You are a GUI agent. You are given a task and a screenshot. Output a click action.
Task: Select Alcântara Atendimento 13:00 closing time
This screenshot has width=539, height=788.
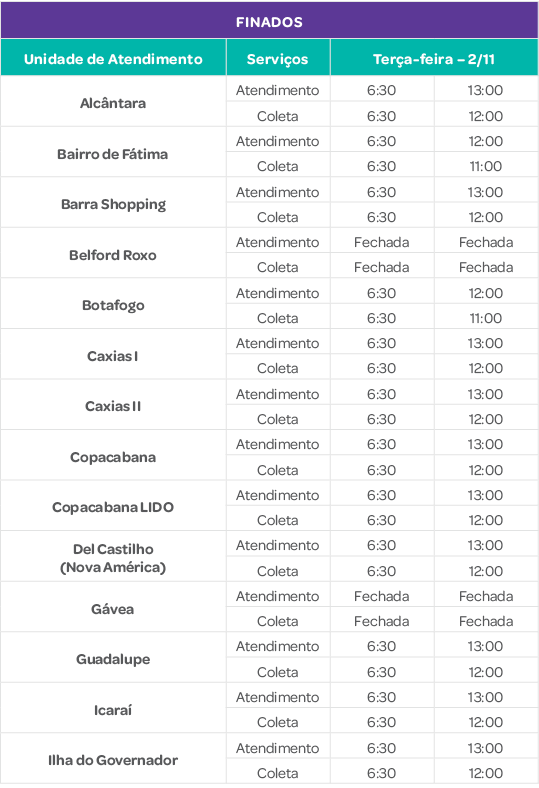486,89
